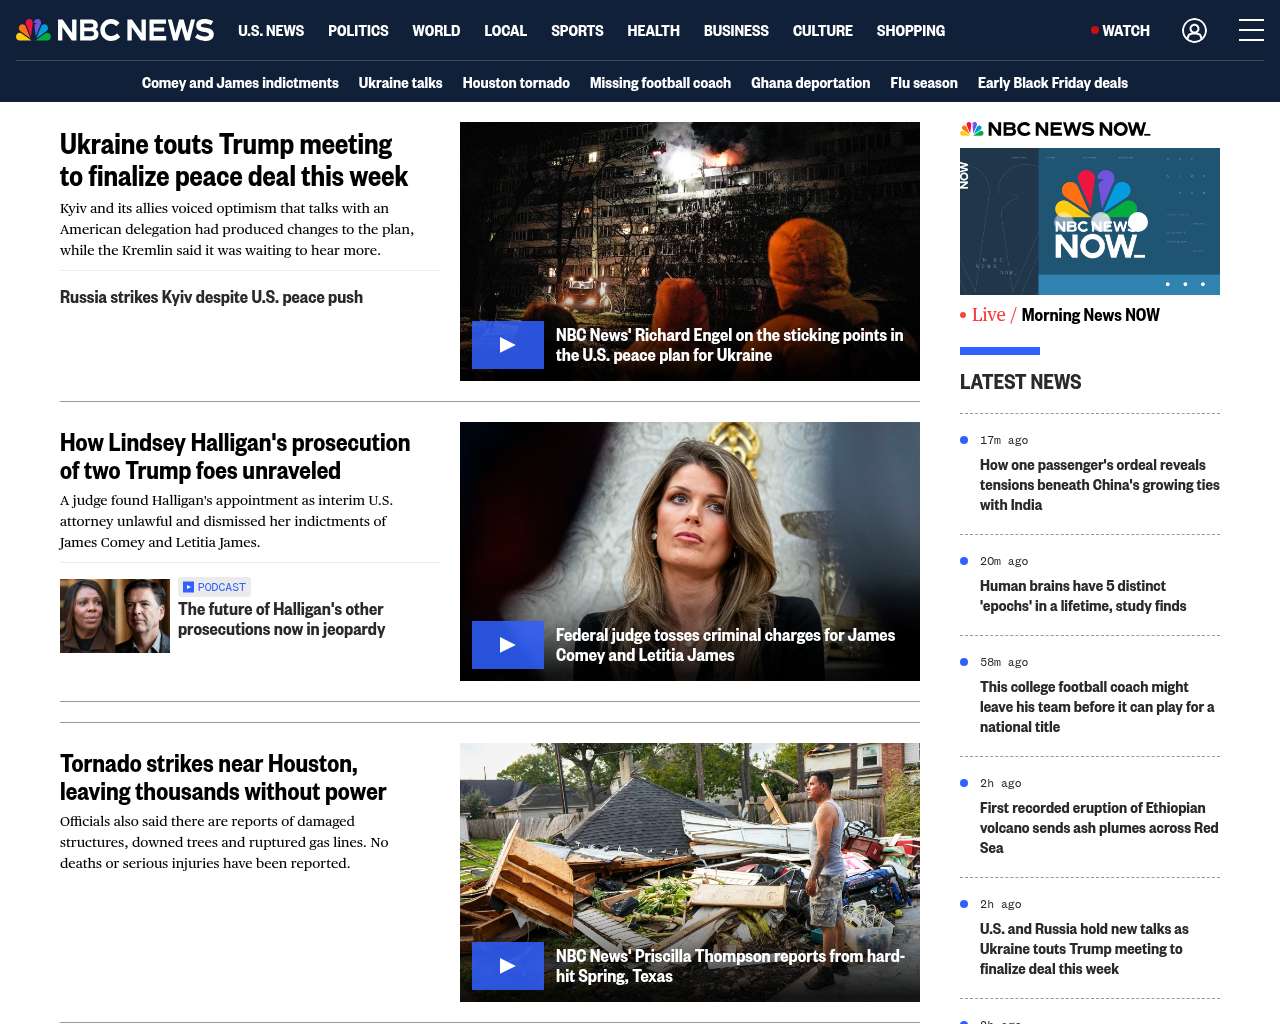Open Business in top navigation
This screenshot has height=1024, width=1280.
(x=736, y=31)
